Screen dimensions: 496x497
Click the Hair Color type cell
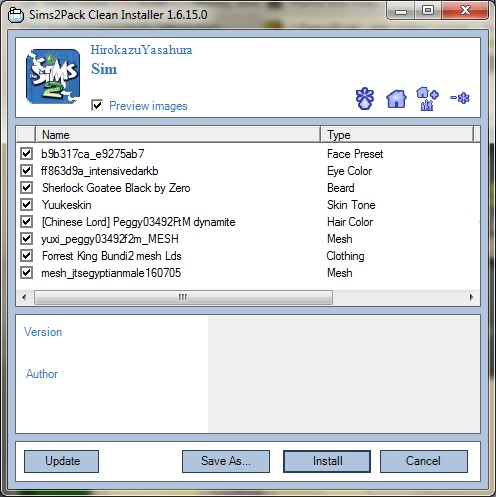click(350, 222)
